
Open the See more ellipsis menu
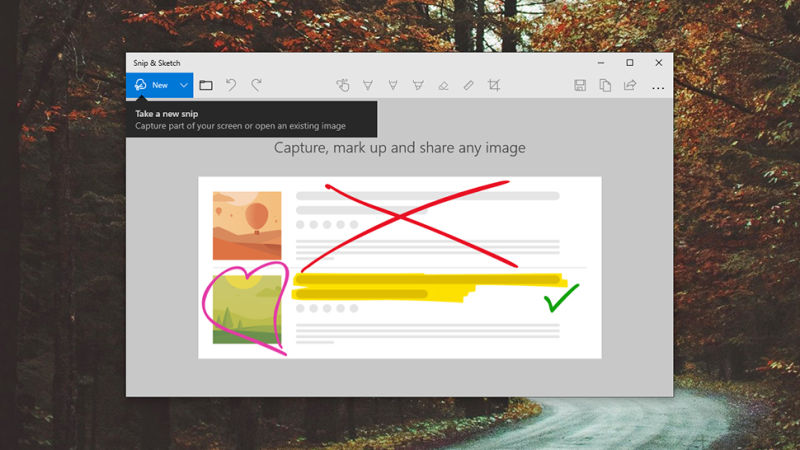pyautogui.click(x=657, y=87)
